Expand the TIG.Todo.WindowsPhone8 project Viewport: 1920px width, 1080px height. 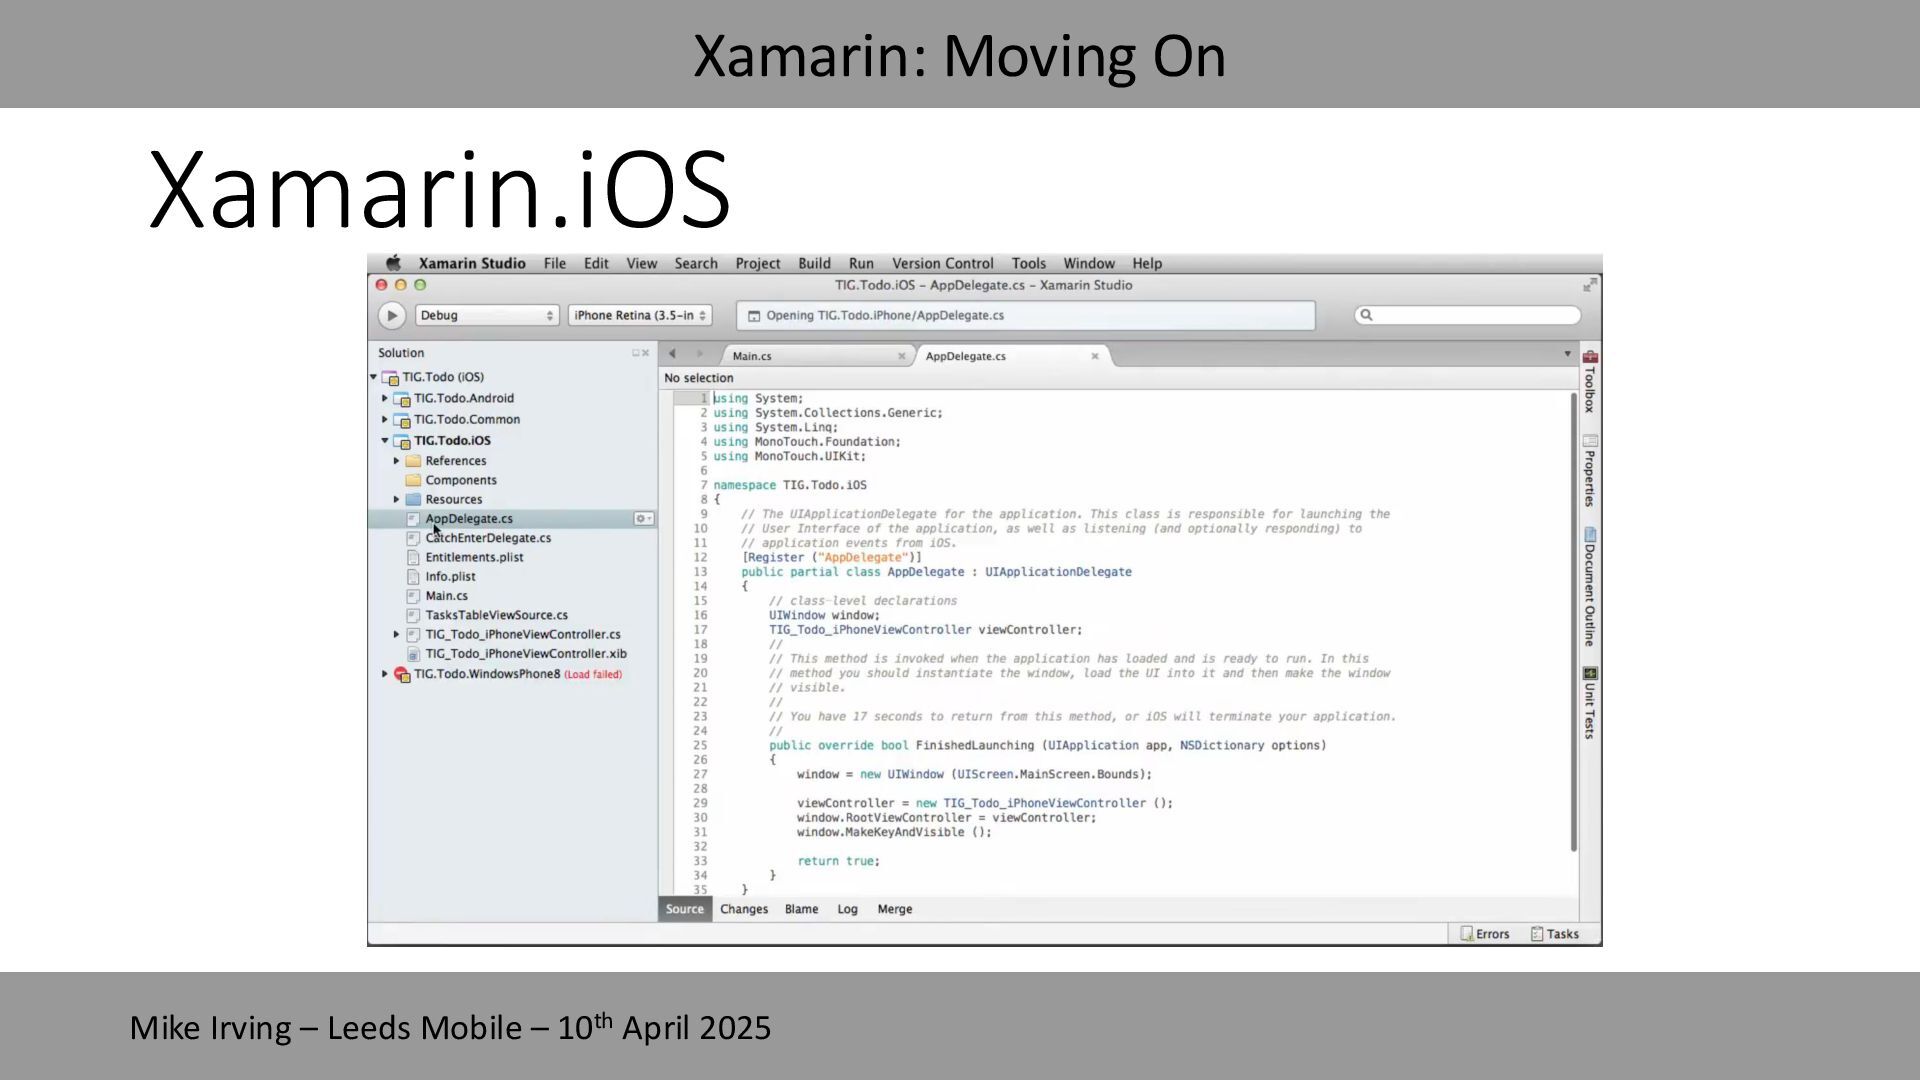click(x=385, y=674)
